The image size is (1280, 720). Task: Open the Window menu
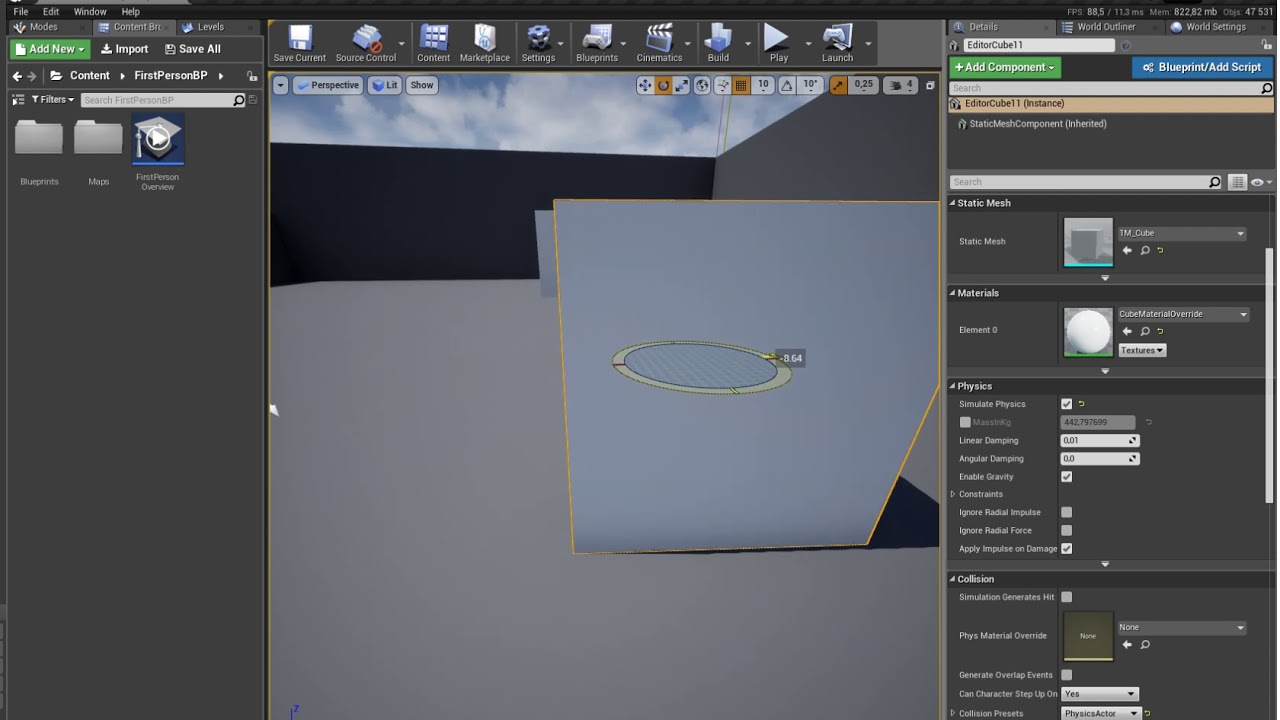tap(90, 11)
